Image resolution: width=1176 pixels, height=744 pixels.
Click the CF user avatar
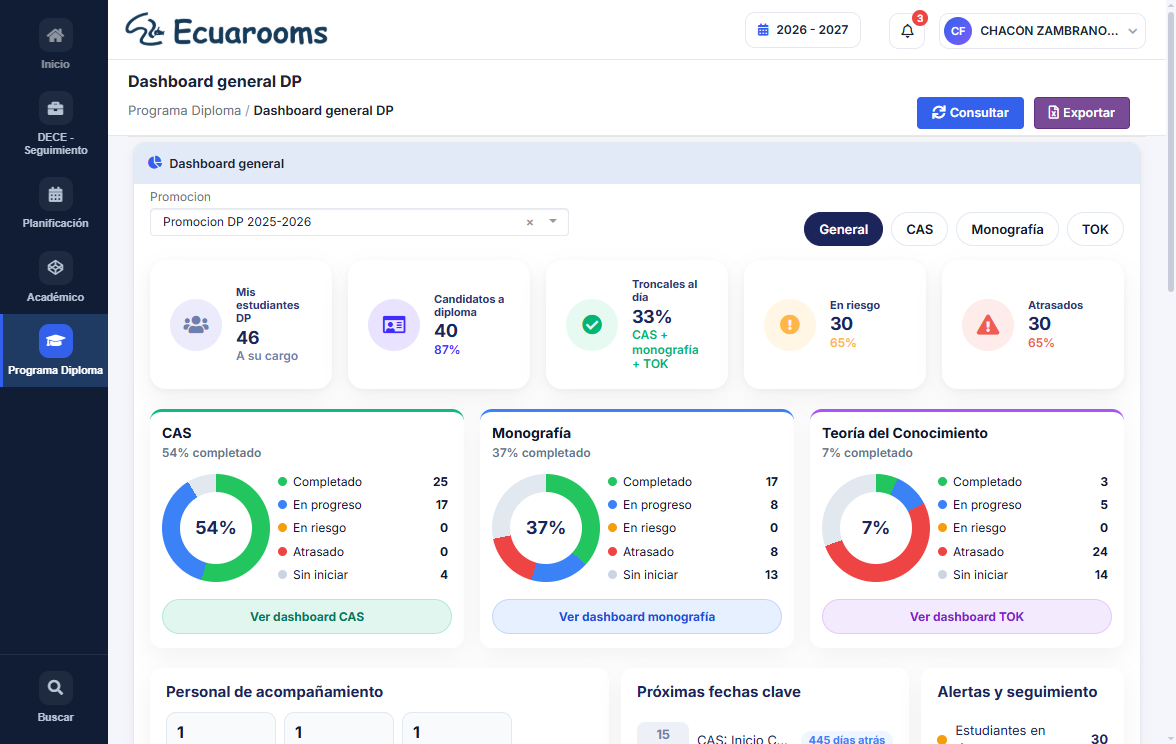click(x=958, y=31)
